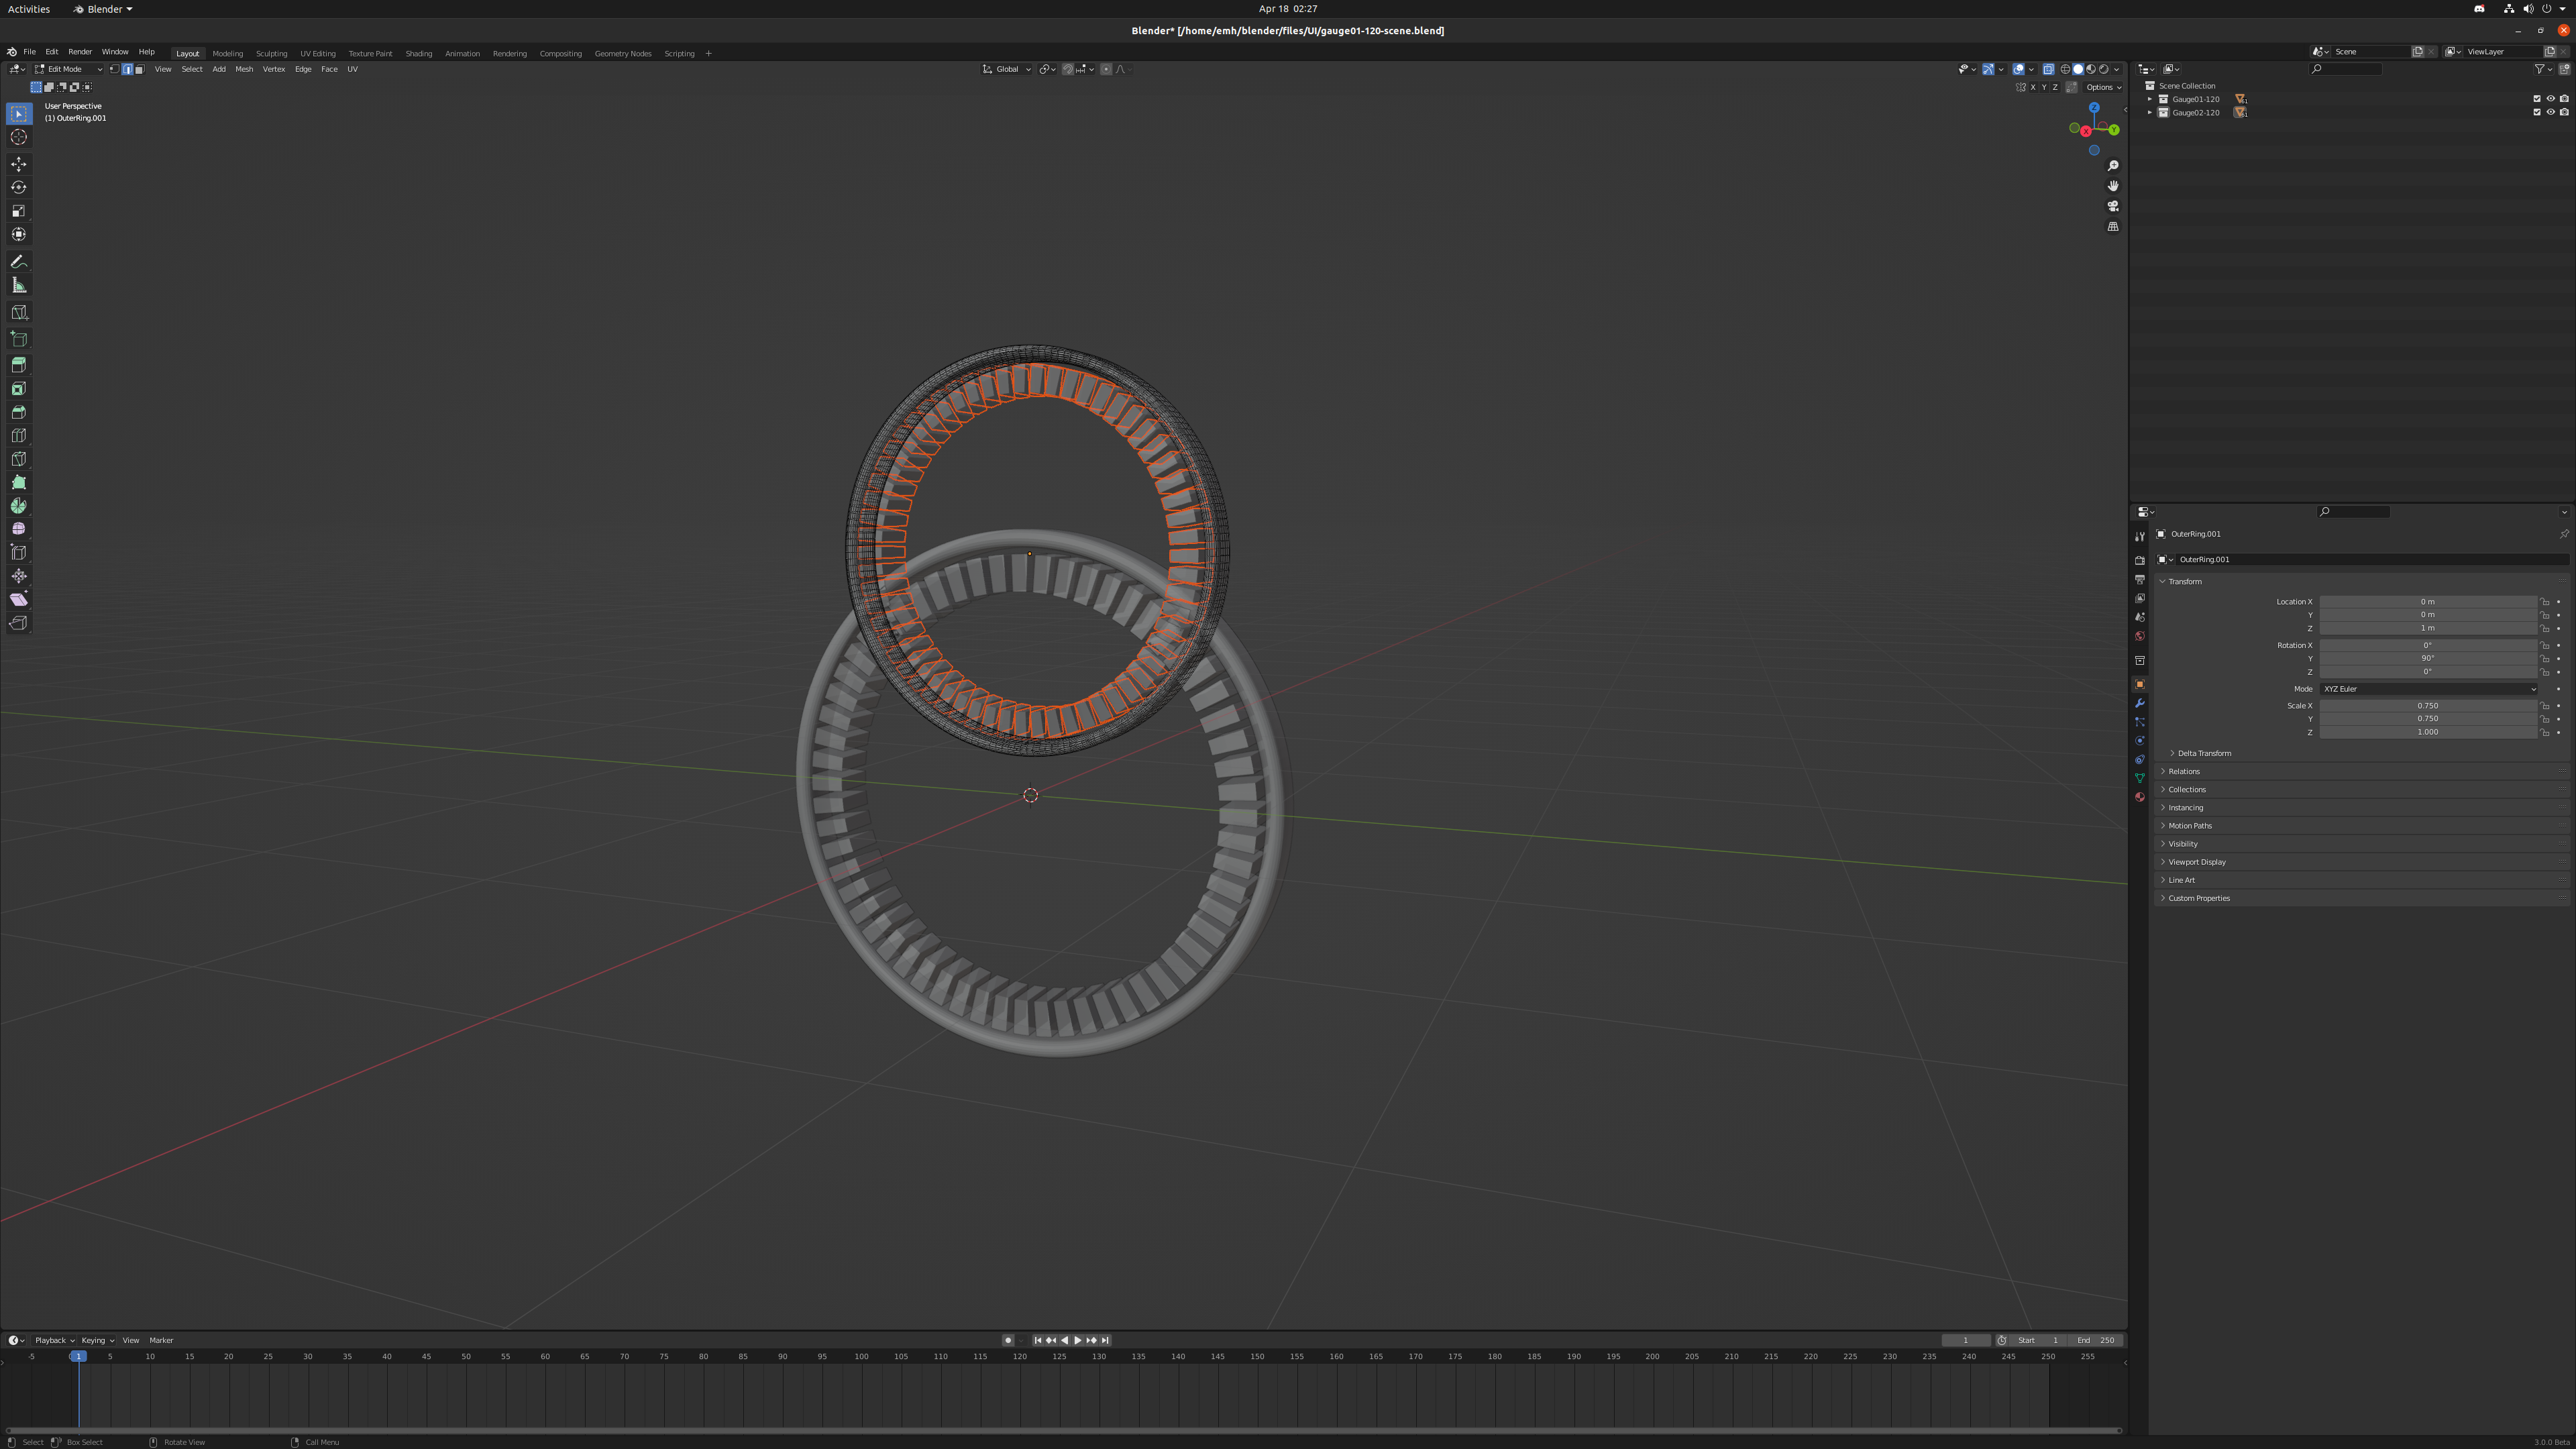Open the Global transform orientation dropdown
This screenshot has width=2576, height=1449.
1006,69
